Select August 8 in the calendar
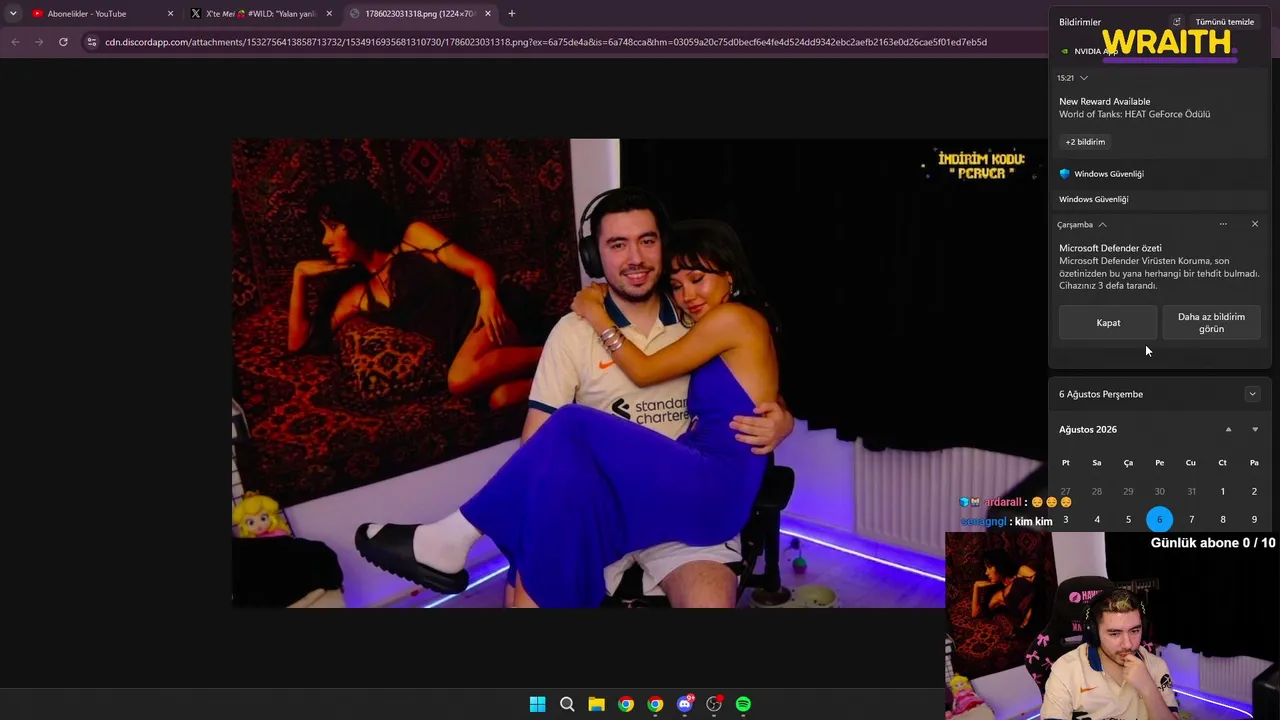 [x=1222, y=519]
